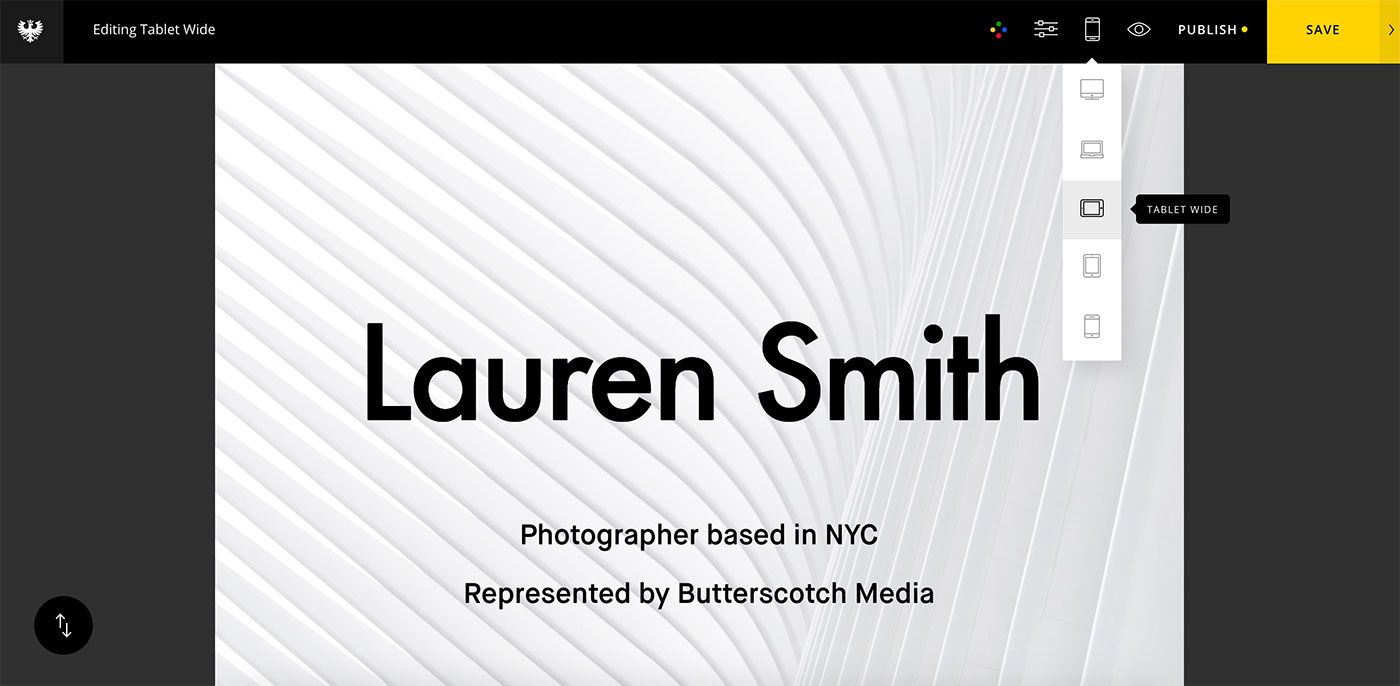Image resolution: width=1400 pixels, height=686 pixels.
Task: Open the sliders settings icon
Action: (x=1046, y=30)
